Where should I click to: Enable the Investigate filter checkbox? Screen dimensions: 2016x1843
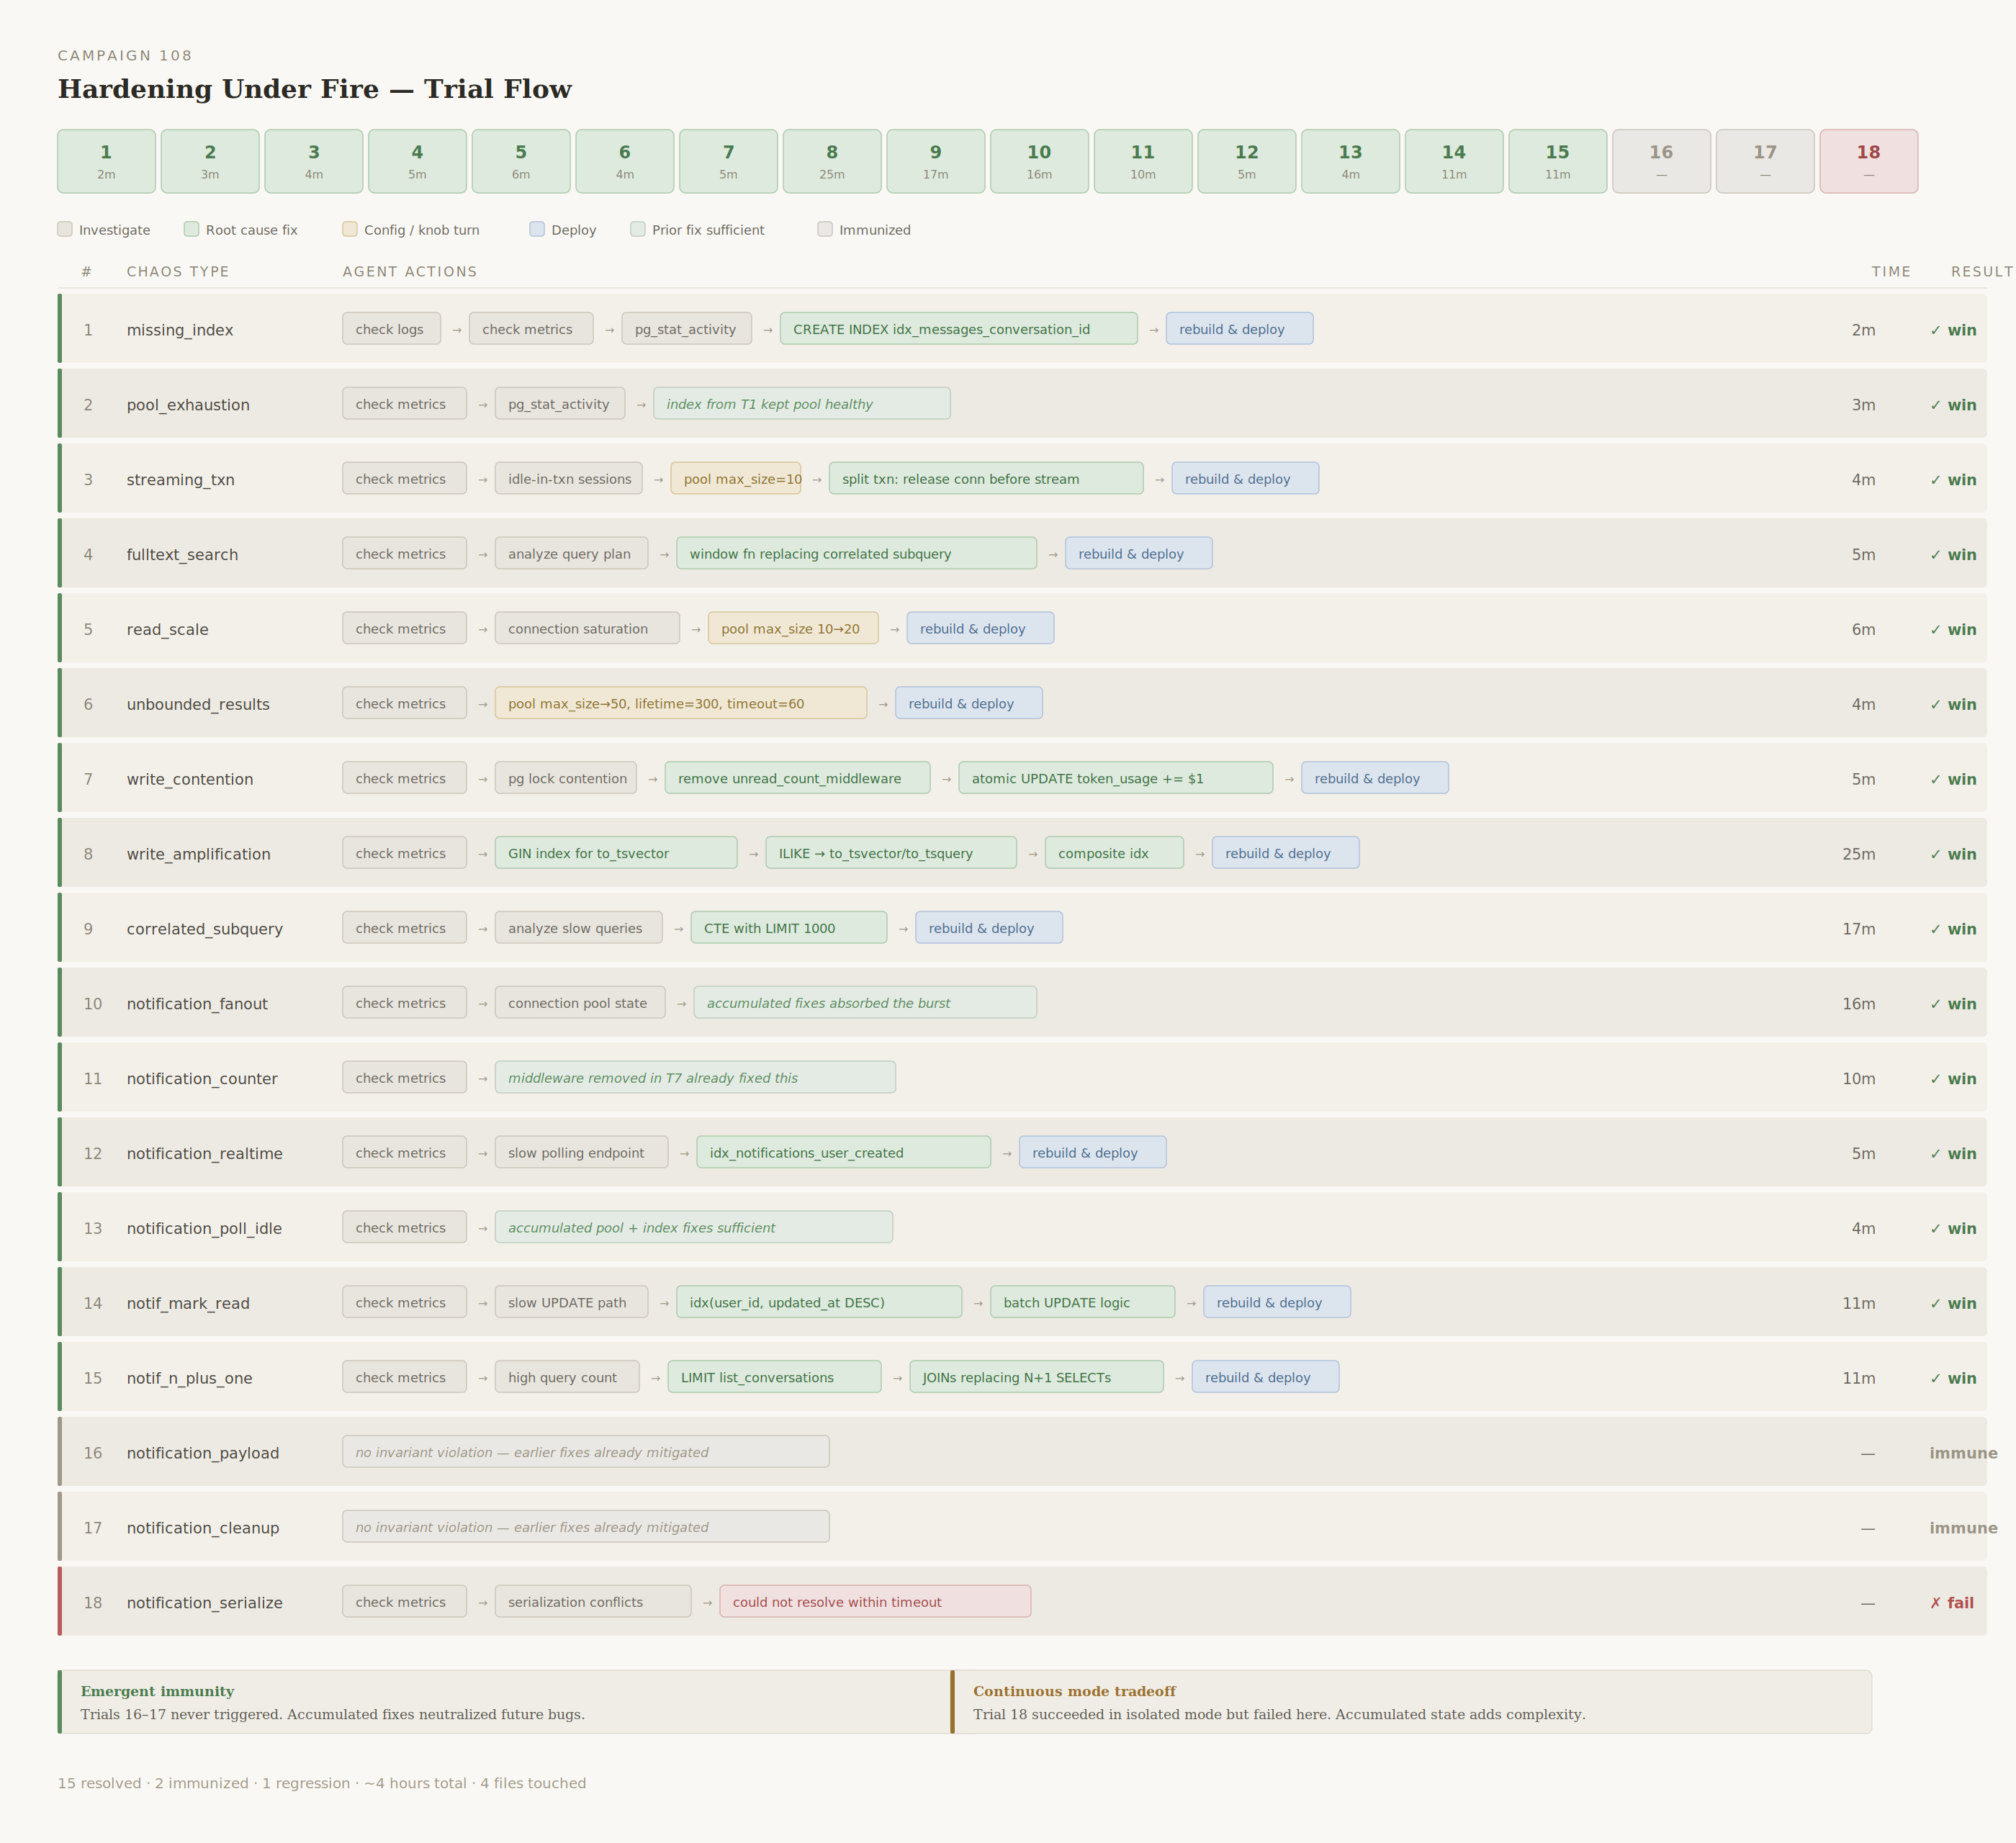coord(65,229)
